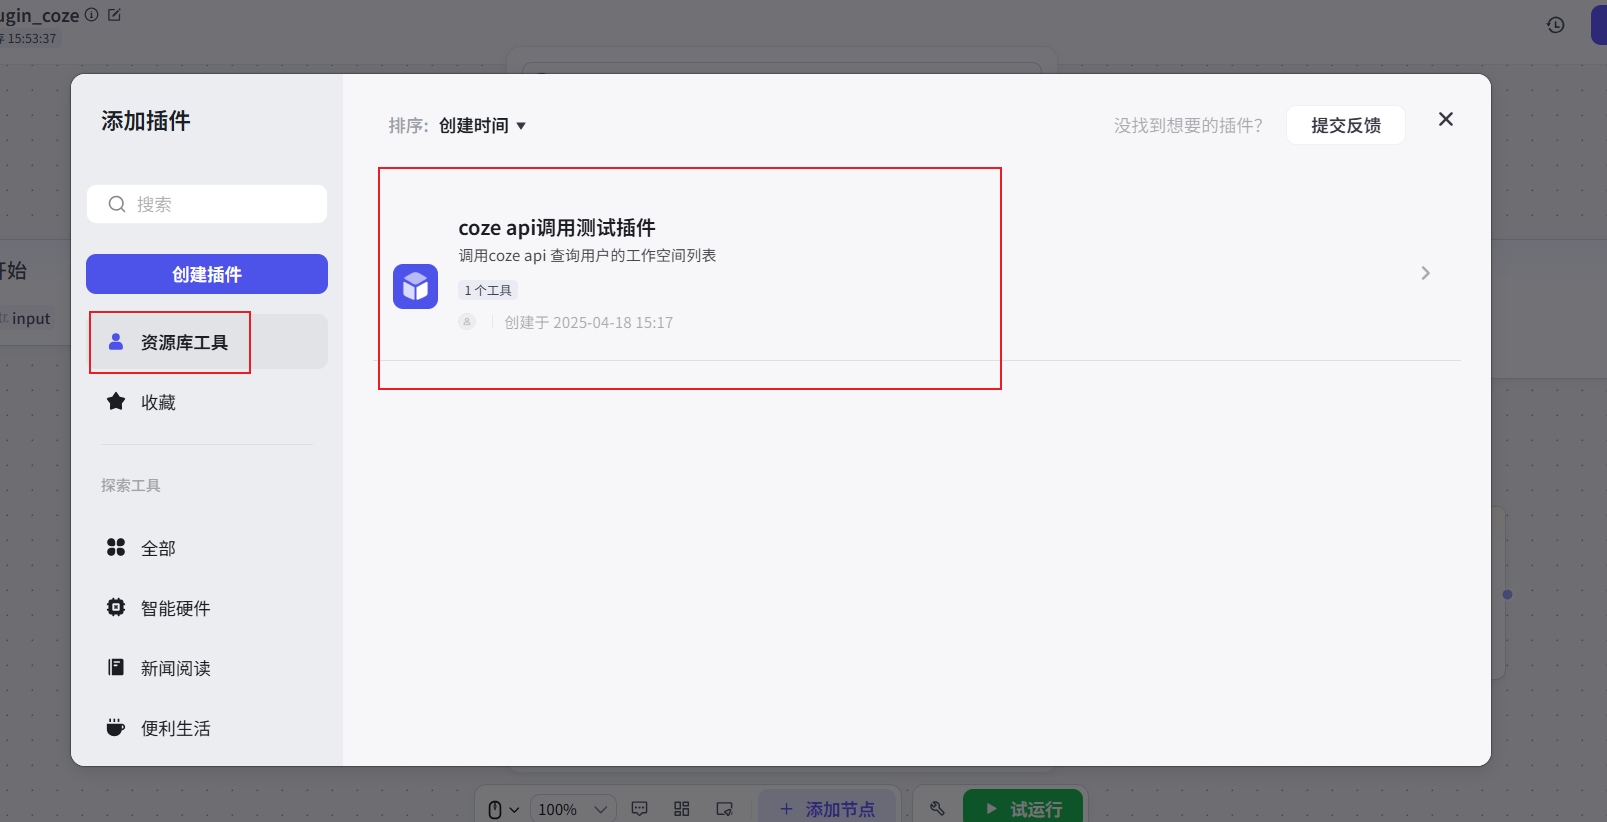Click the comment icon in bottom toolbar
The height and width of the screenshot is (822, 1607).
point(640,808)
